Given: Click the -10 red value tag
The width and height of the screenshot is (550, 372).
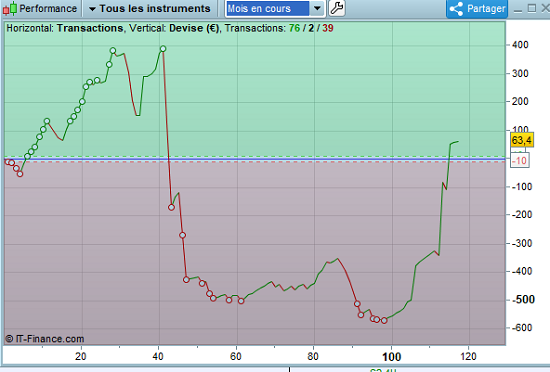Looking at the screenshot, I should click(519, 161).
